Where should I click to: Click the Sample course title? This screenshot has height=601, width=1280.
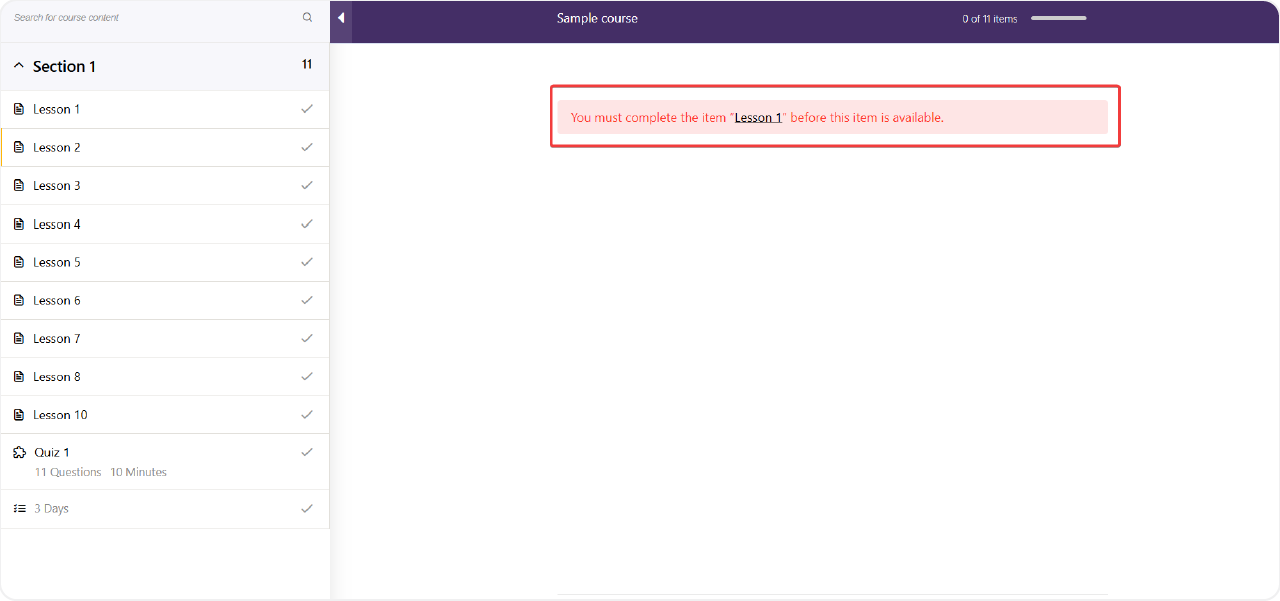click(597, 18)
